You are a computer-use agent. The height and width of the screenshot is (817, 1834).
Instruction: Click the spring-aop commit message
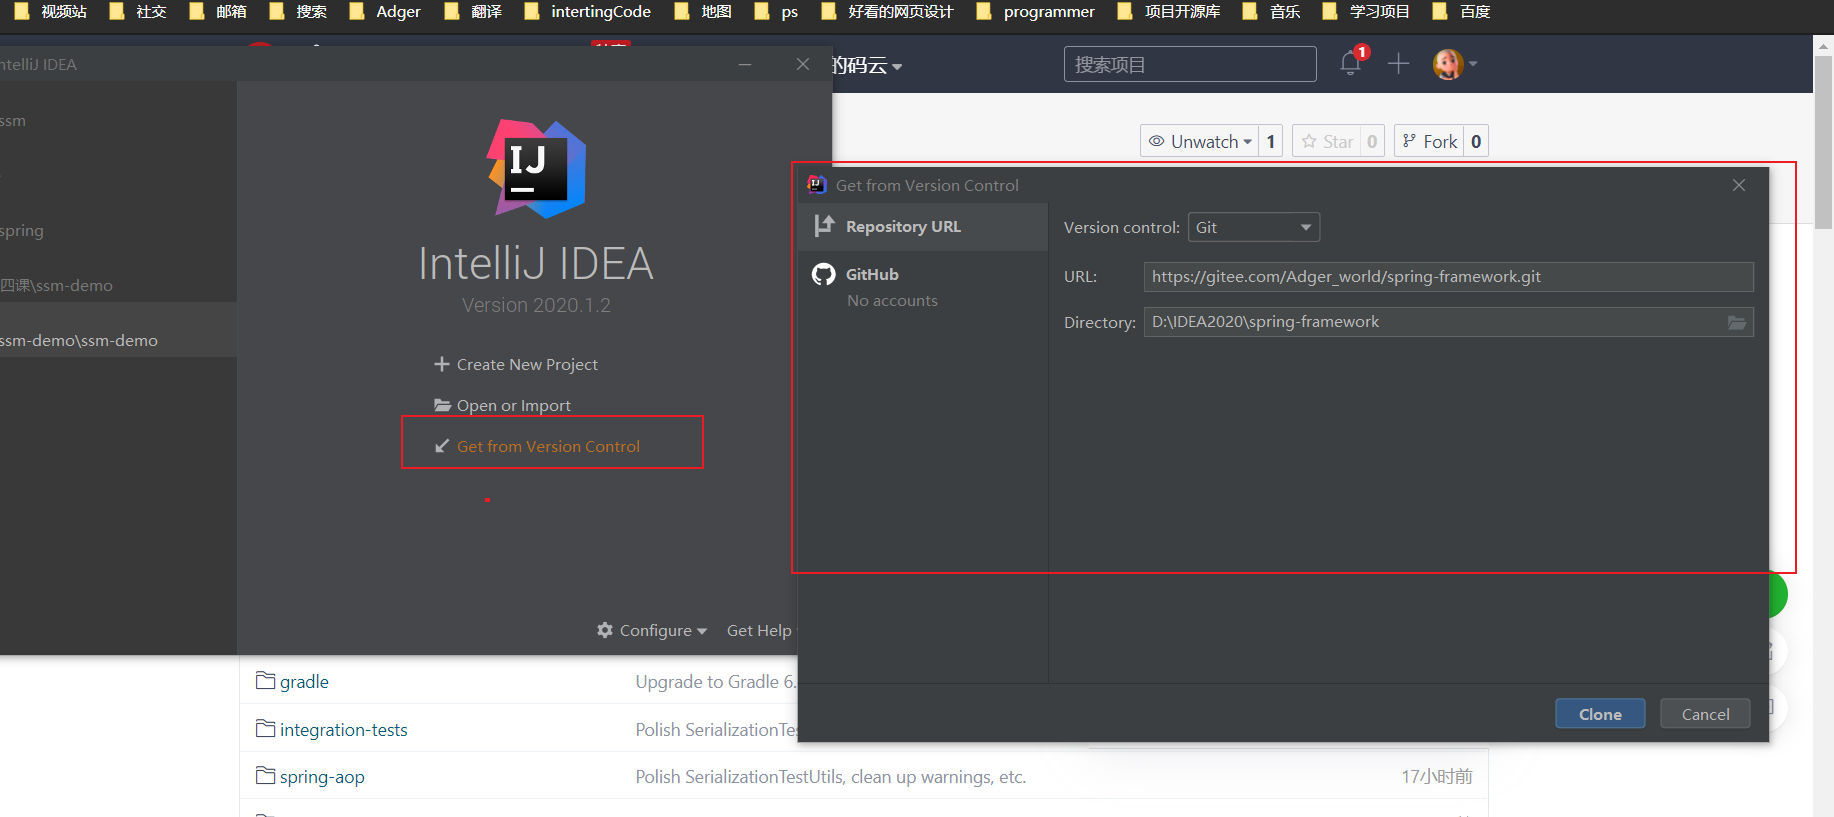pyautogui.click(x=831, y=777)
